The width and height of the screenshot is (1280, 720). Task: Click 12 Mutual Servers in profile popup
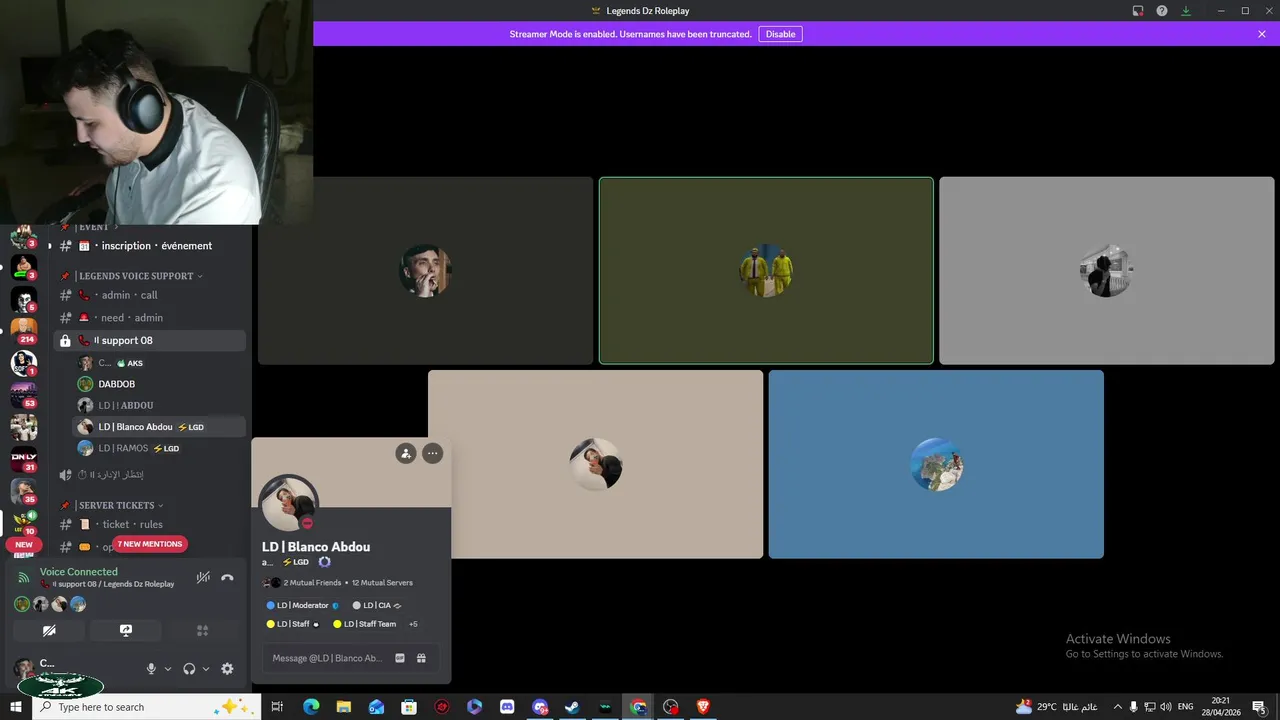point(382,583)
